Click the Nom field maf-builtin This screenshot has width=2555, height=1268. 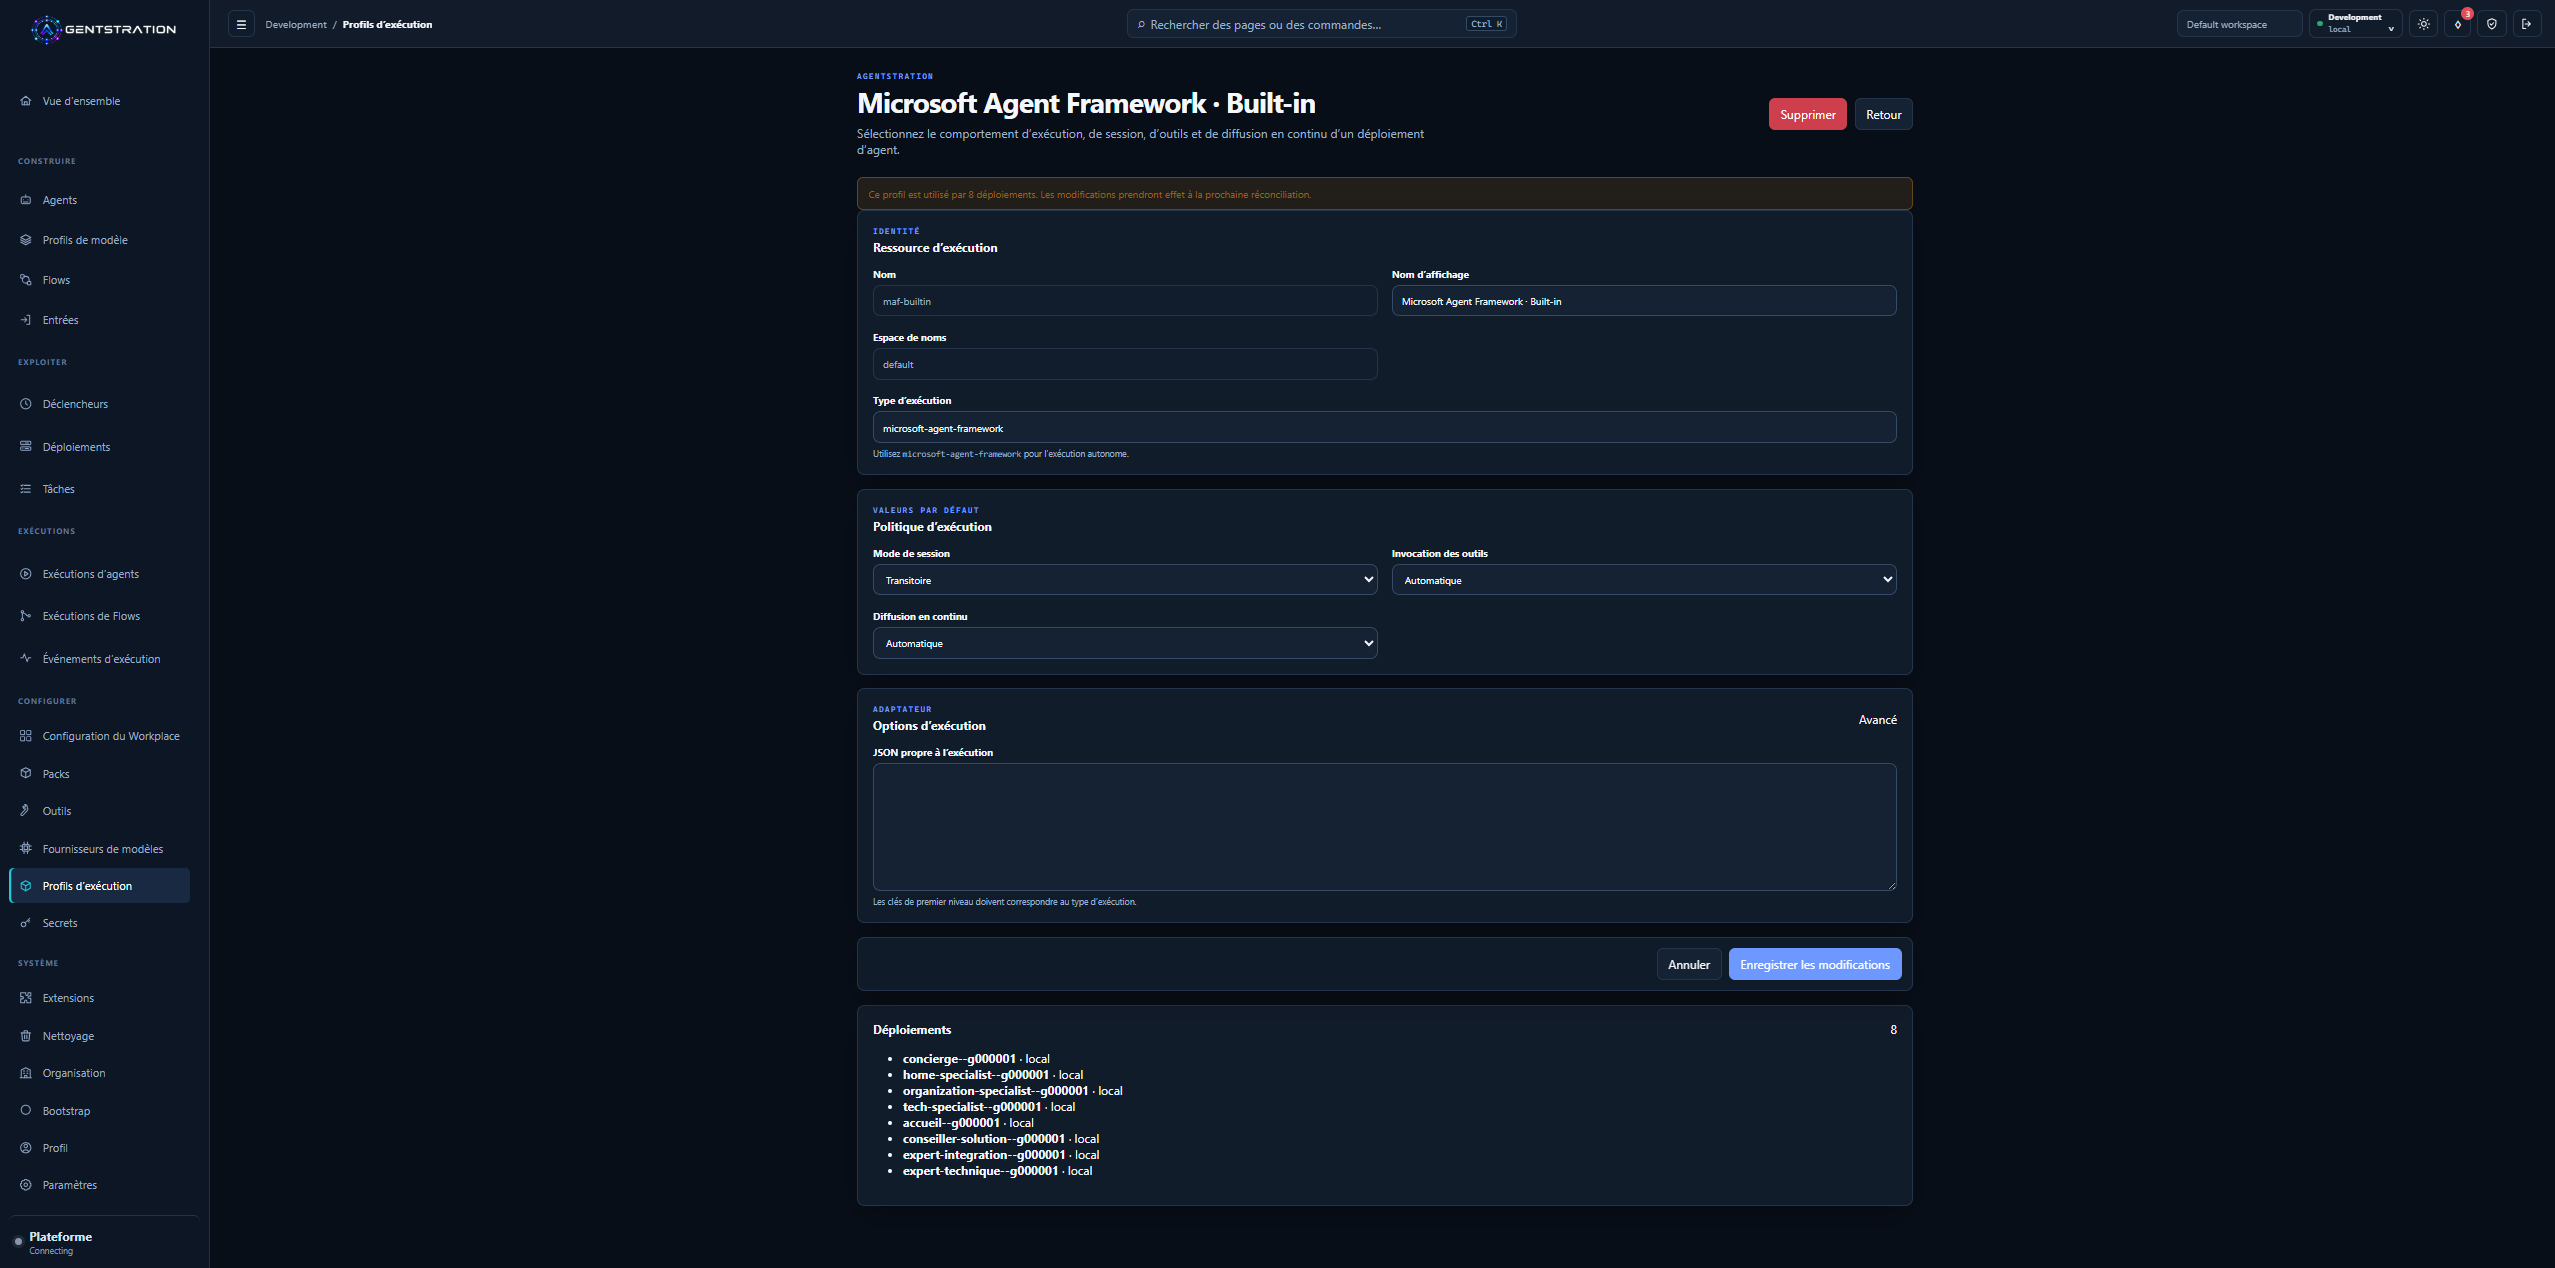1125,301
